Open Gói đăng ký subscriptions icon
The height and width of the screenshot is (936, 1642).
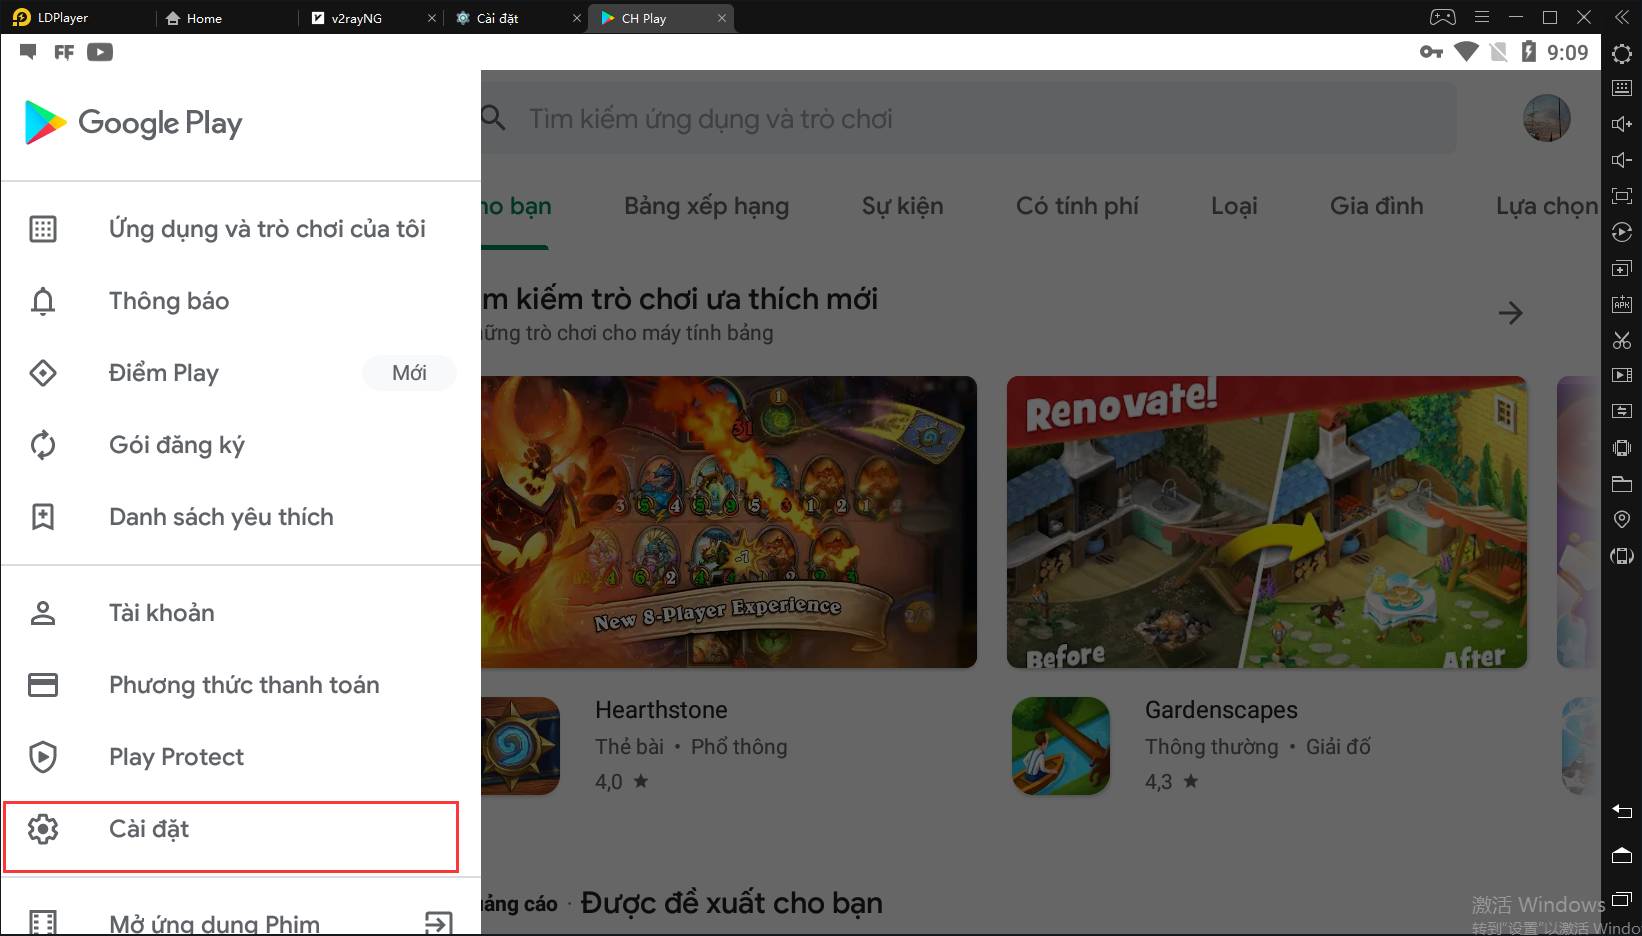[x=43, y=445]
